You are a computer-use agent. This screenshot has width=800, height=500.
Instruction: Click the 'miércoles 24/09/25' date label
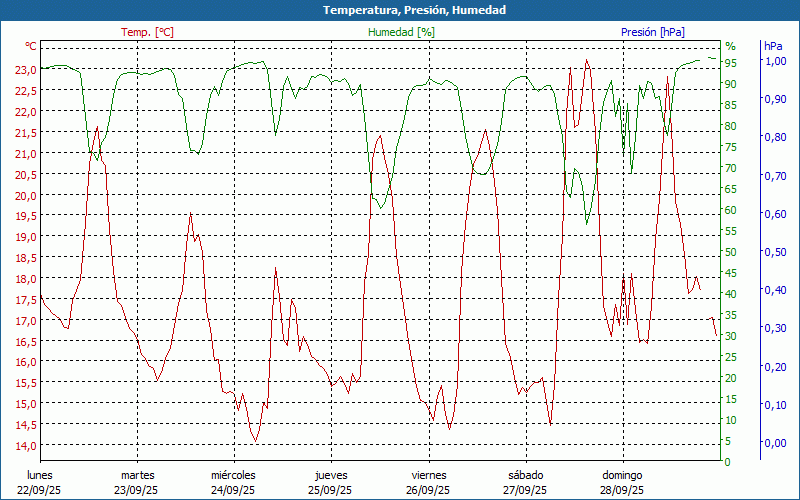(233, 482)
